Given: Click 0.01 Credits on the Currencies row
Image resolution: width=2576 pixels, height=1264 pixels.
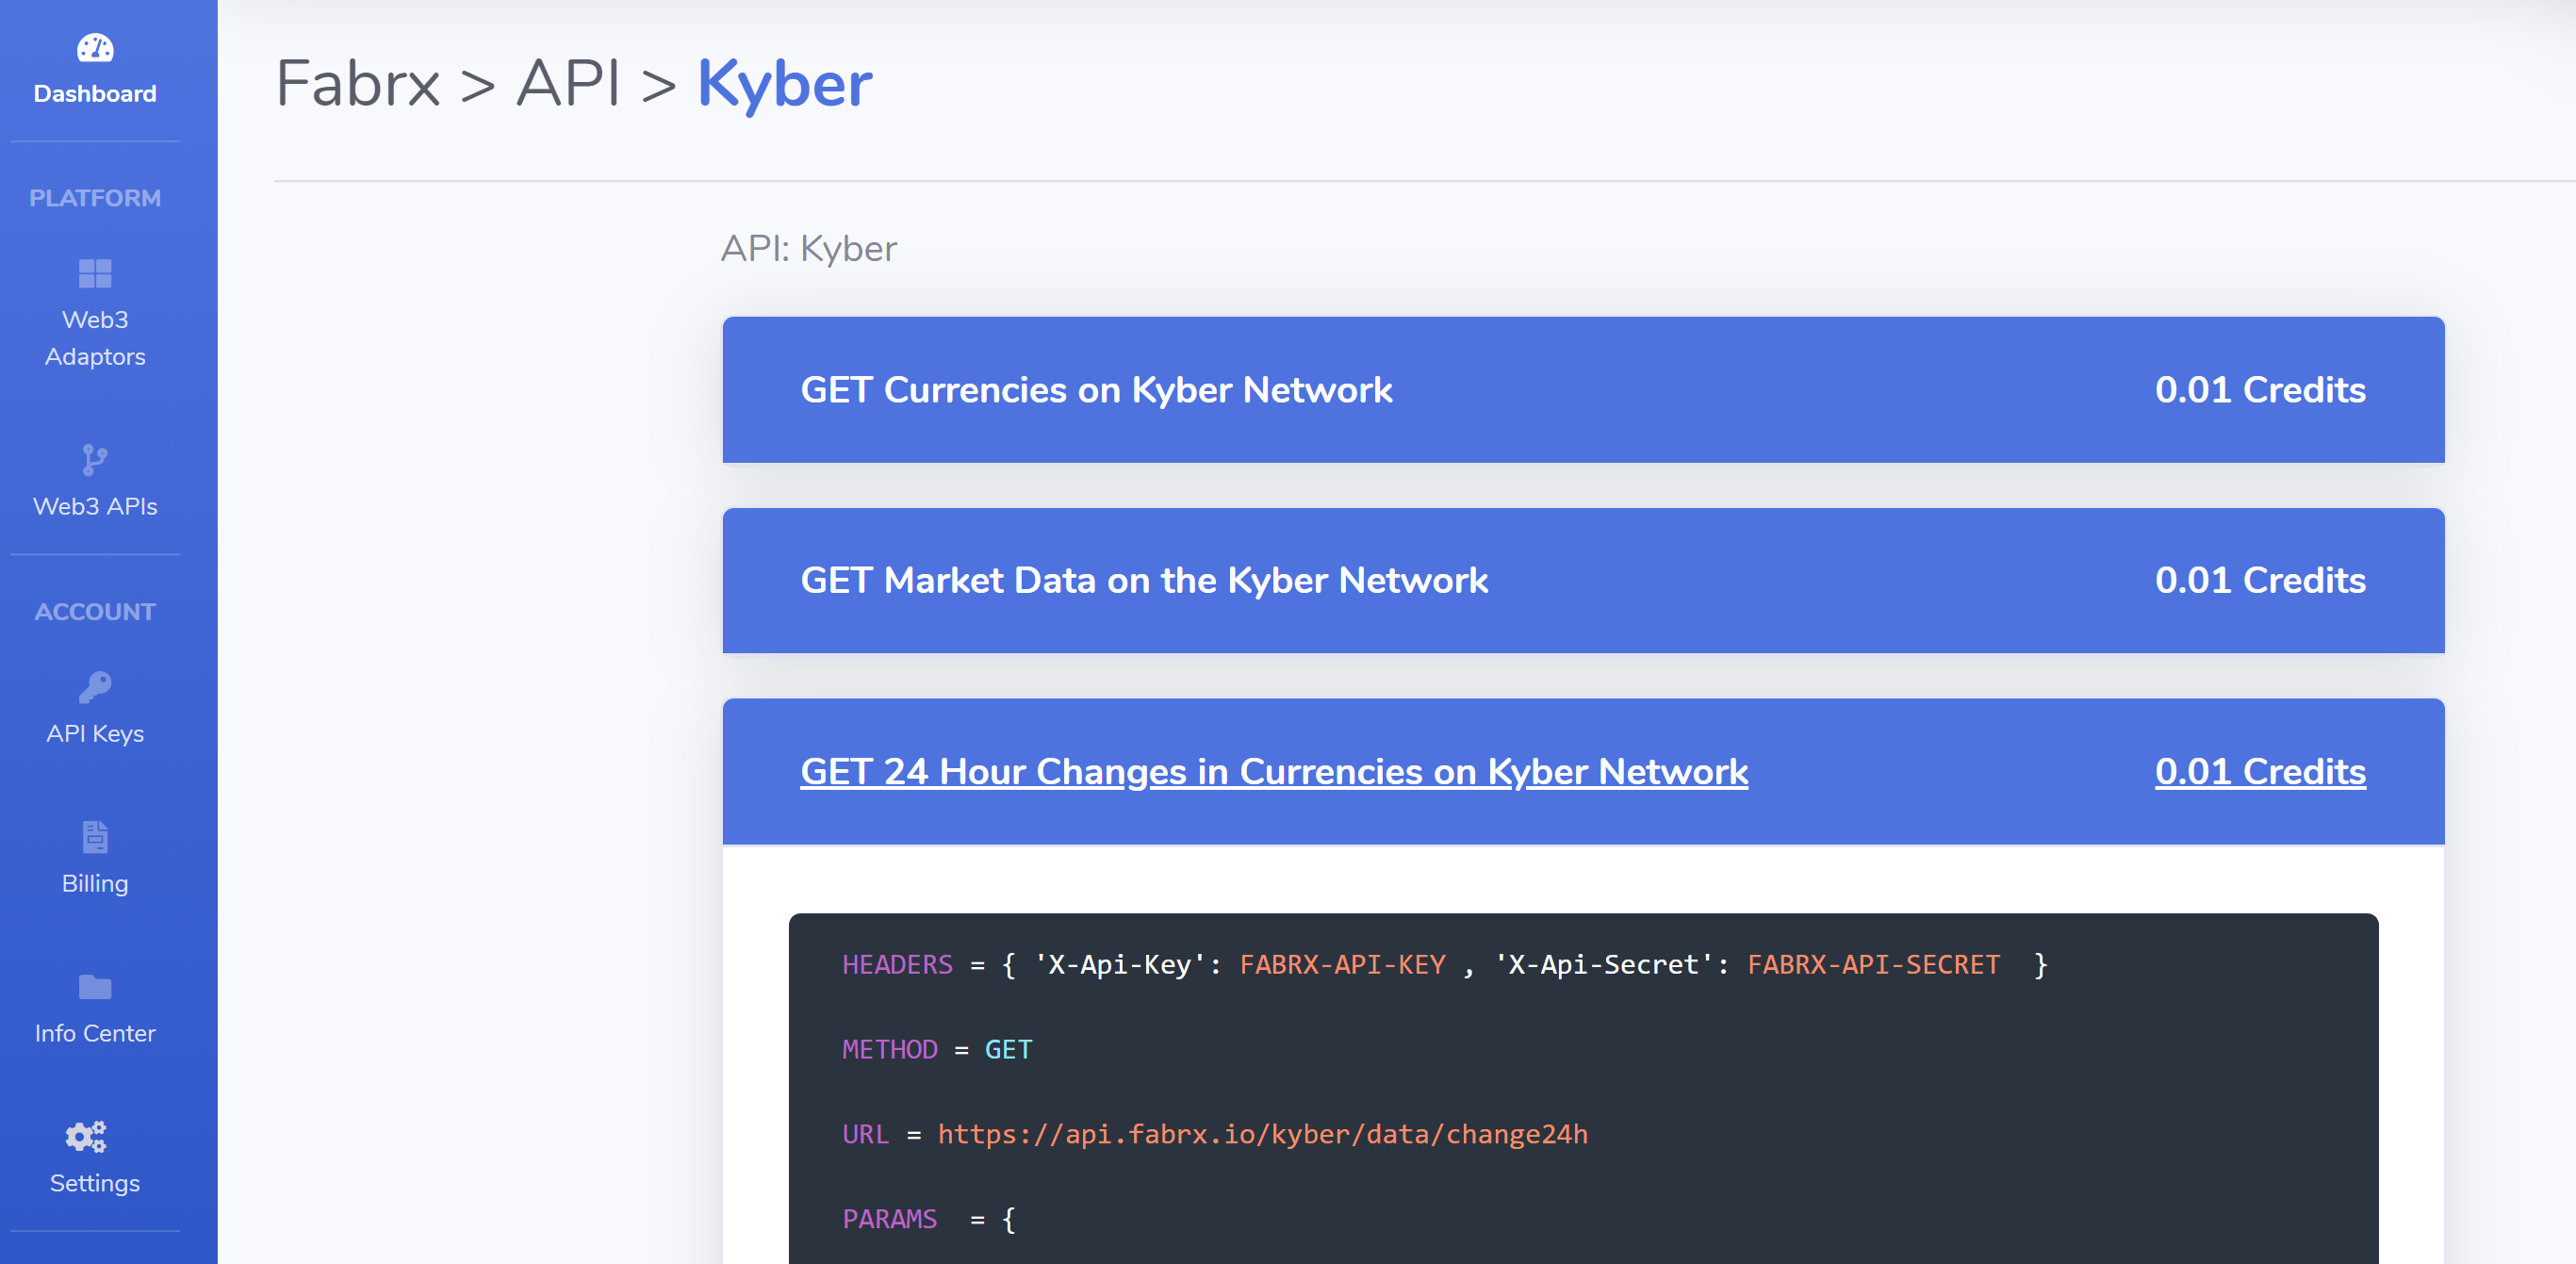Looking at the screenshot, I should tap(2260, 390).
